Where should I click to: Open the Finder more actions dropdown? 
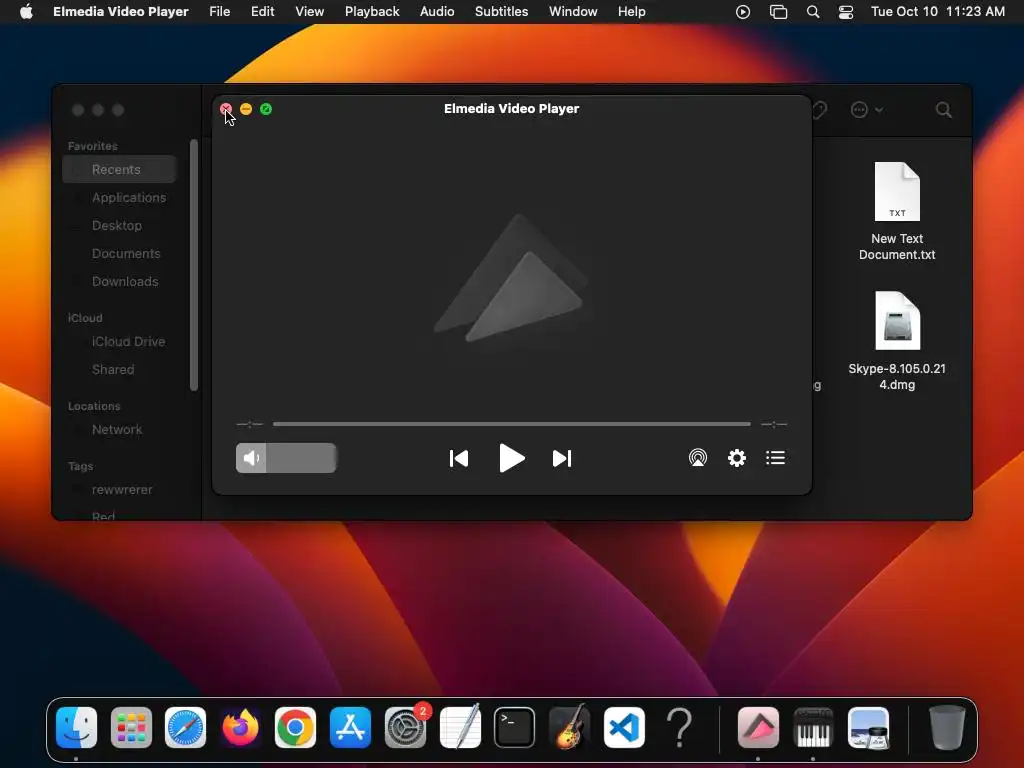[x=867, y=110]
